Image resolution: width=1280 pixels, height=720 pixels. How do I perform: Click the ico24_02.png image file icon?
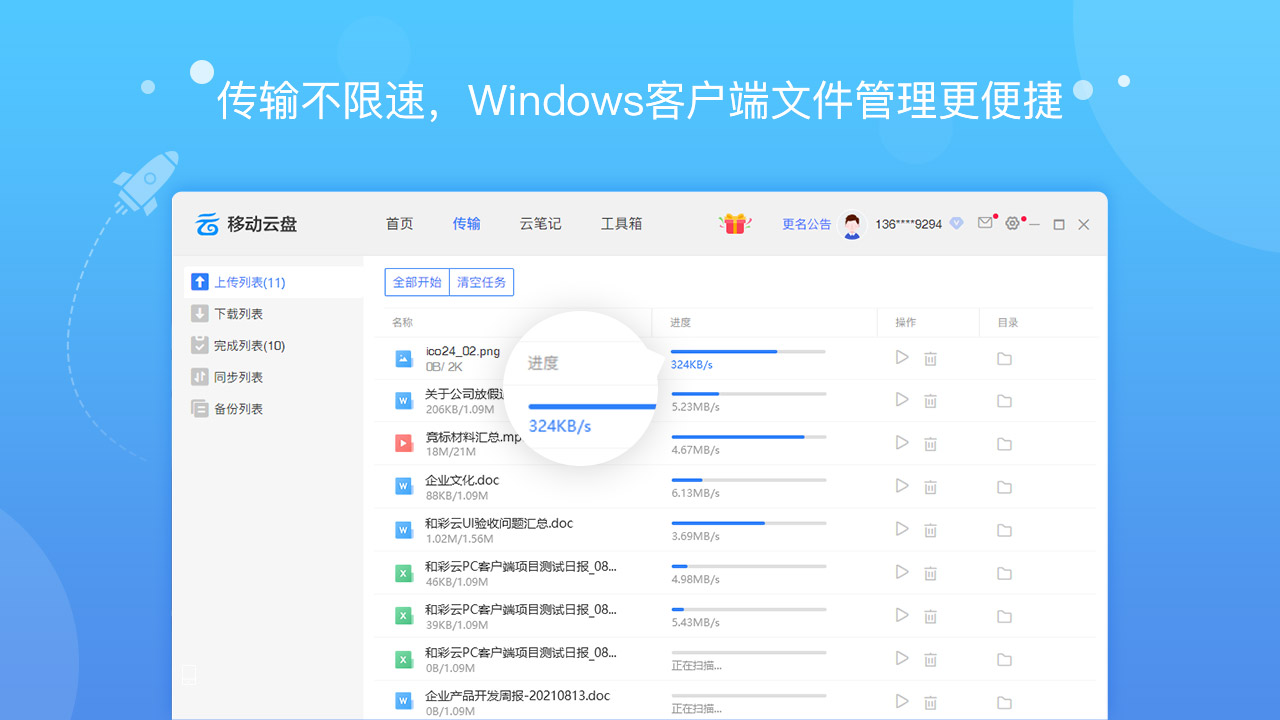click(x=404, y=358)
